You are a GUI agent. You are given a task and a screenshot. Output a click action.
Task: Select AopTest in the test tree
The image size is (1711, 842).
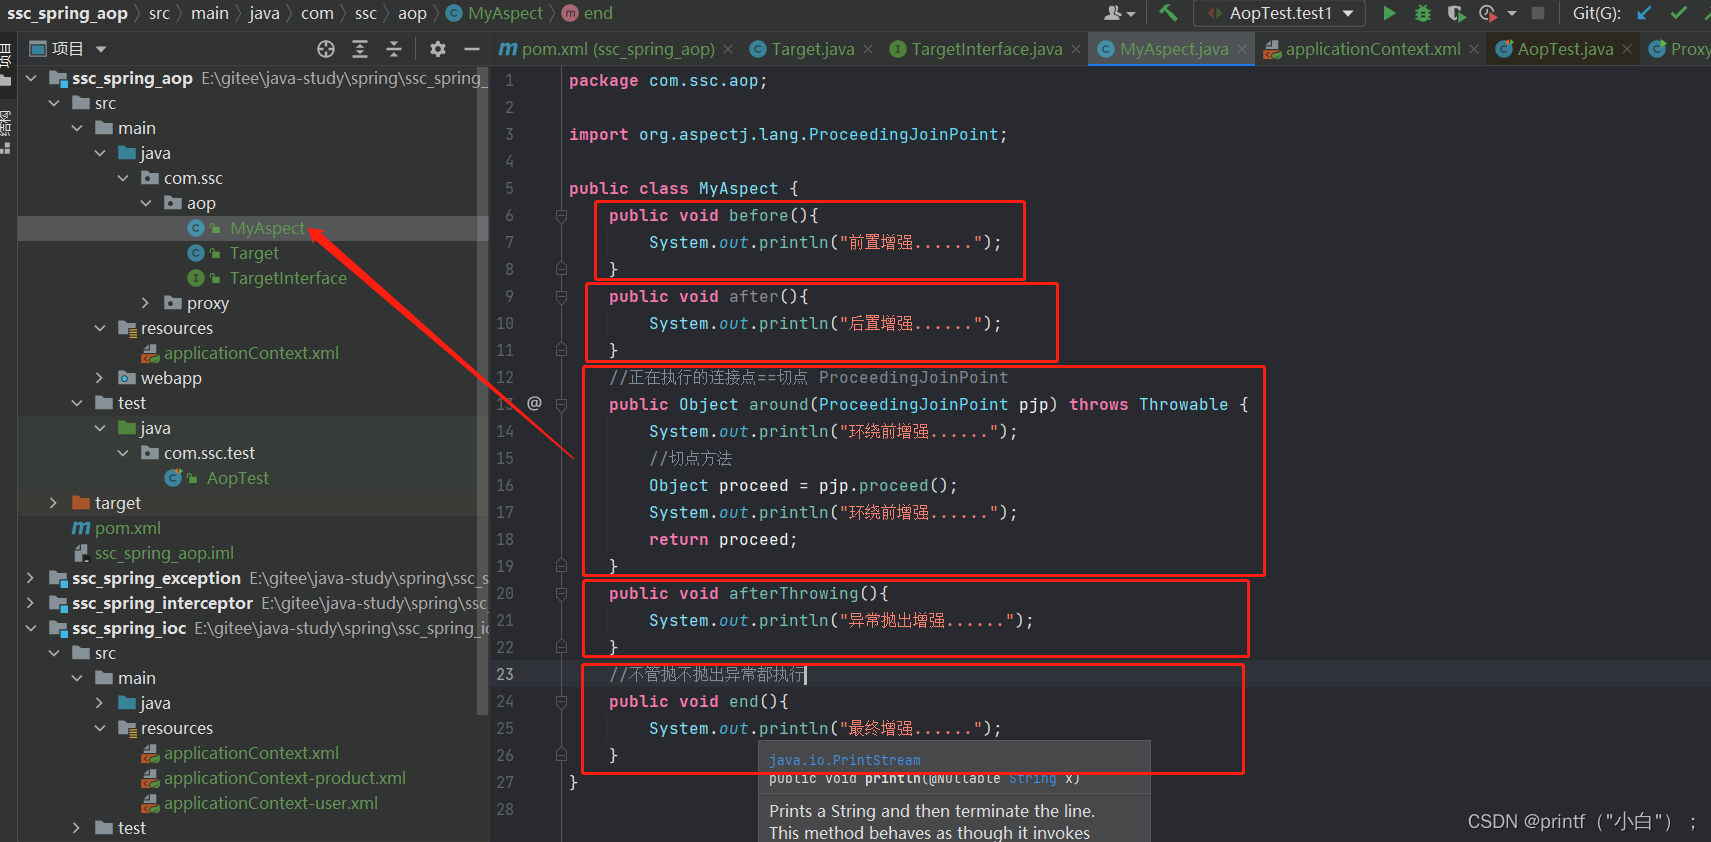pyautogui.click(x=238, y=478)
